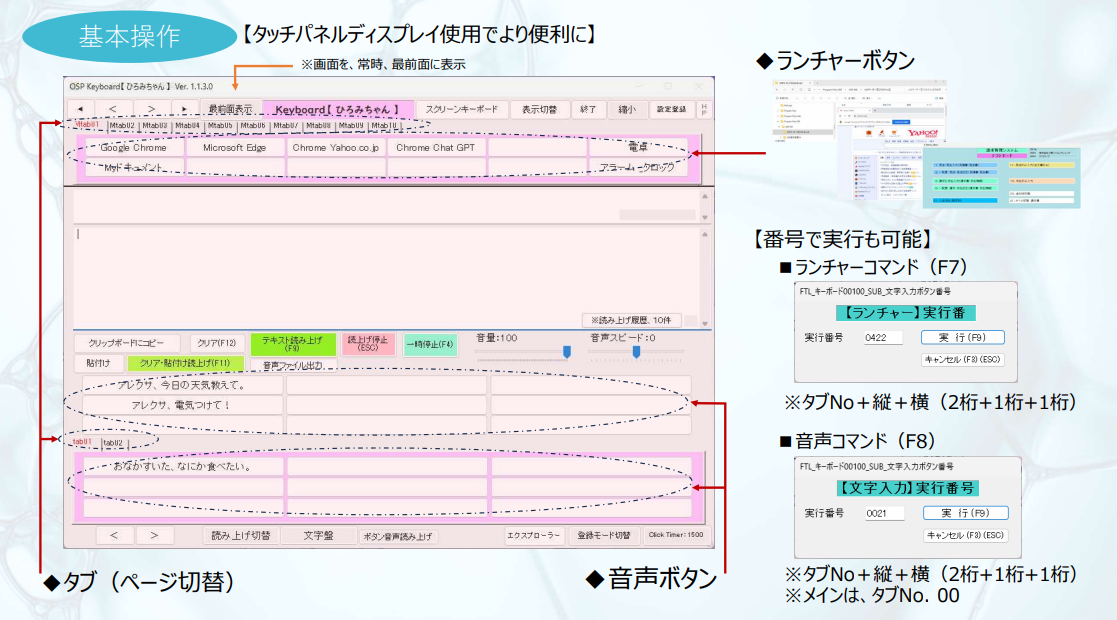Click the 0422 field in the ランチャー dialog
This screenshot has width=1117, height=620.
point(883,338)
